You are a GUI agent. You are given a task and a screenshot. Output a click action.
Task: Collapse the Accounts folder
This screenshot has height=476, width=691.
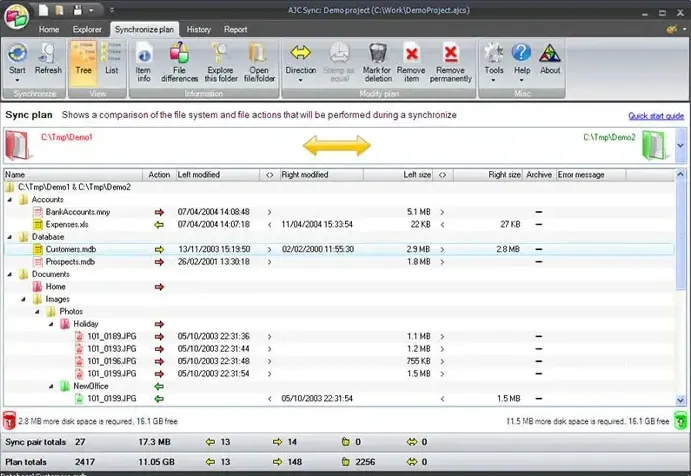click(10, 200)
